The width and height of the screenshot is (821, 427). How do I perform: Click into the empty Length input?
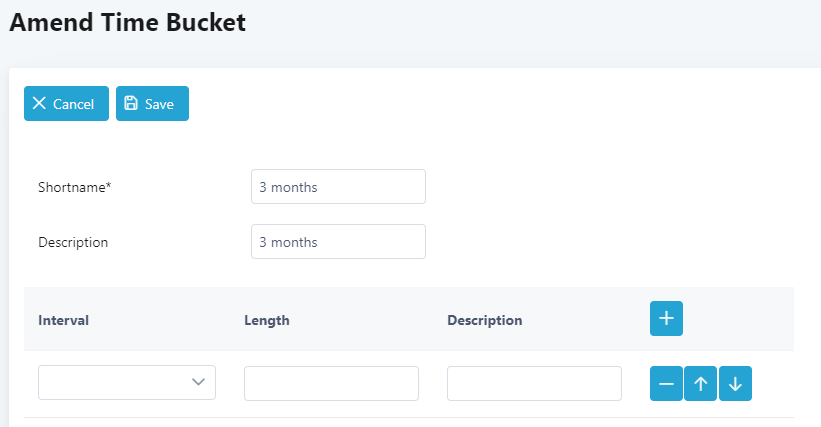tap(331, 384)
